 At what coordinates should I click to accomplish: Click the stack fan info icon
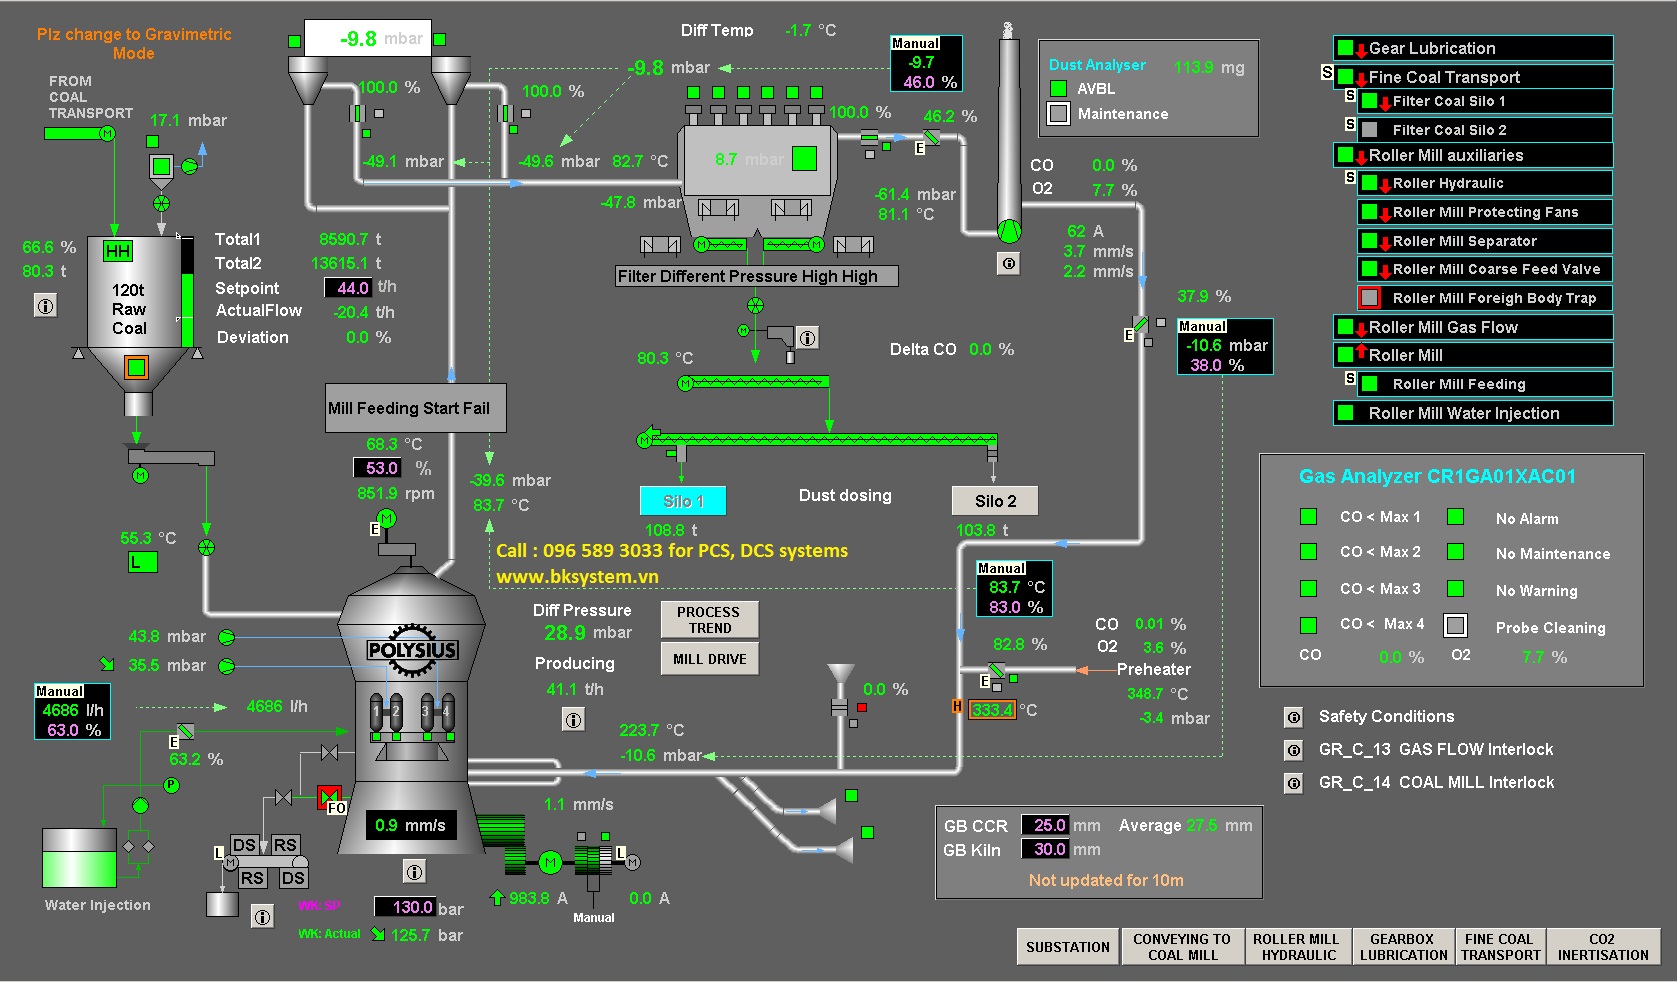pos(1009,263)
